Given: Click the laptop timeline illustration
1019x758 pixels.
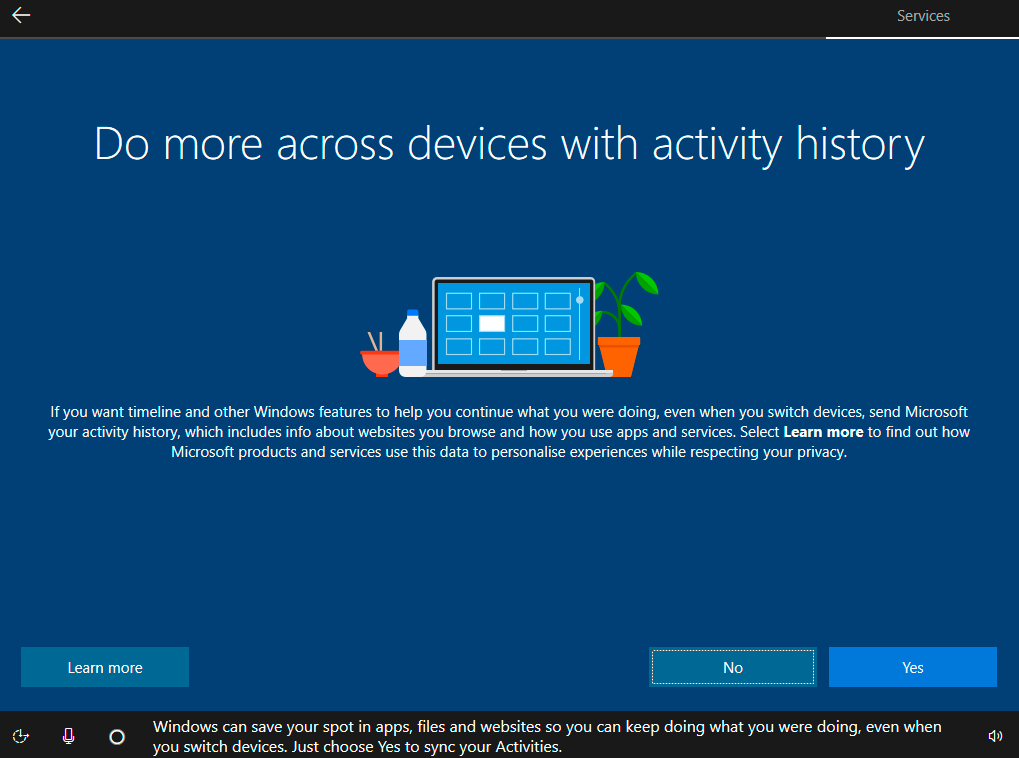Looking at the screenshot, I should [514, 325].
